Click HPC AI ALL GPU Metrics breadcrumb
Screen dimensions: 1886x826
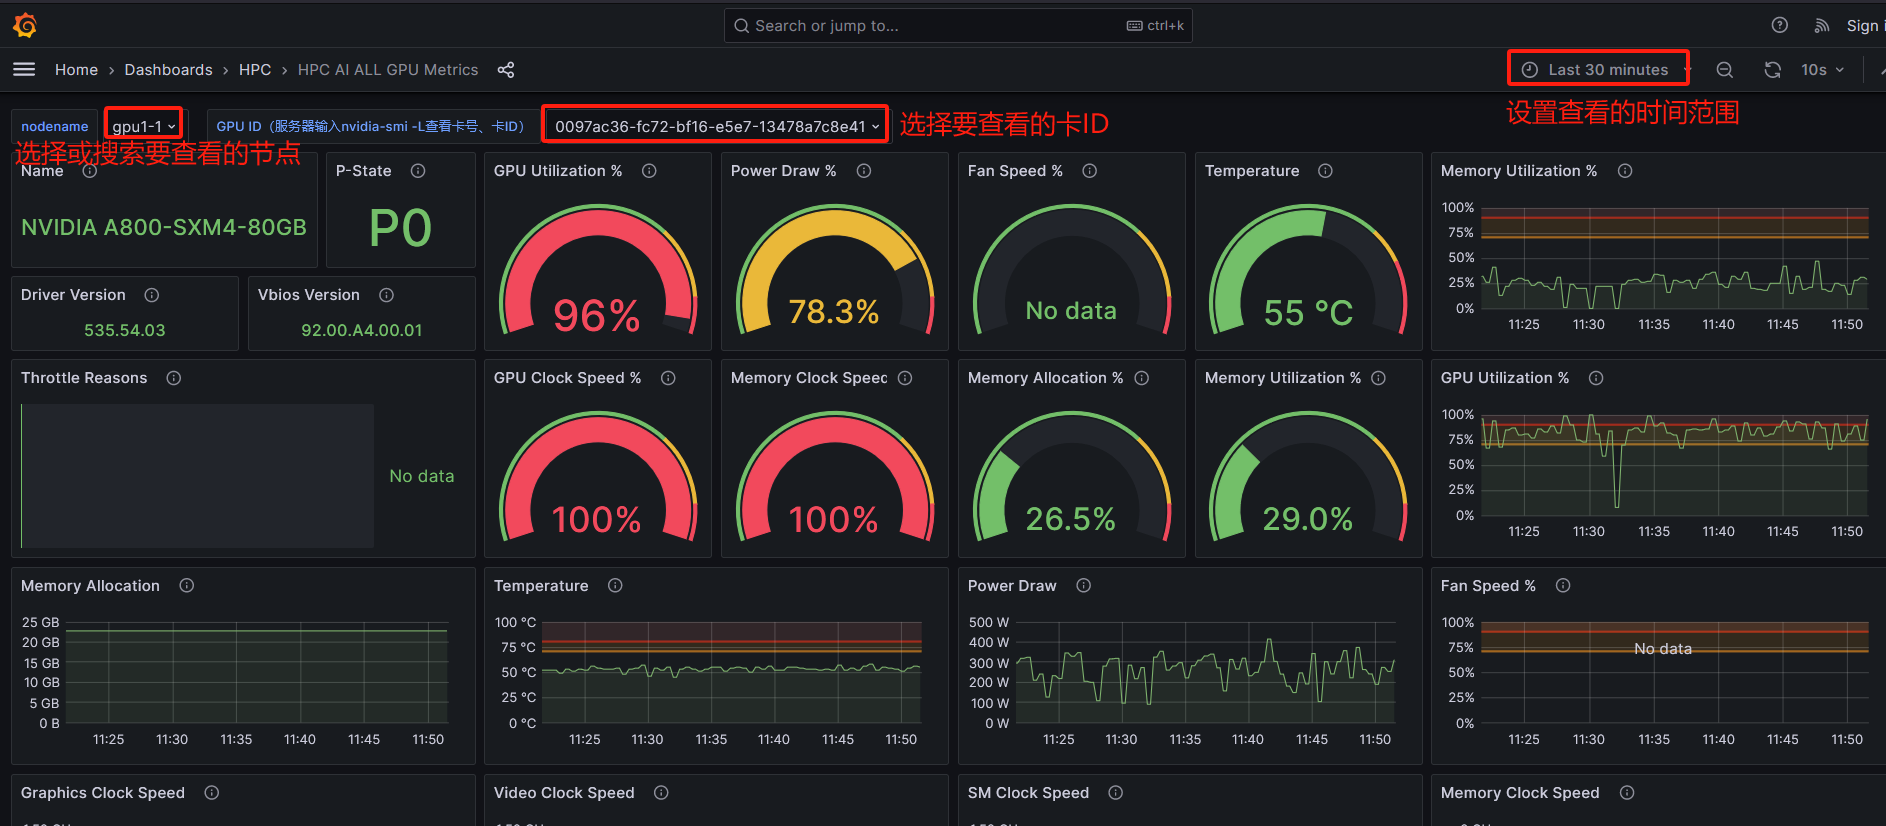coord(388,70)
